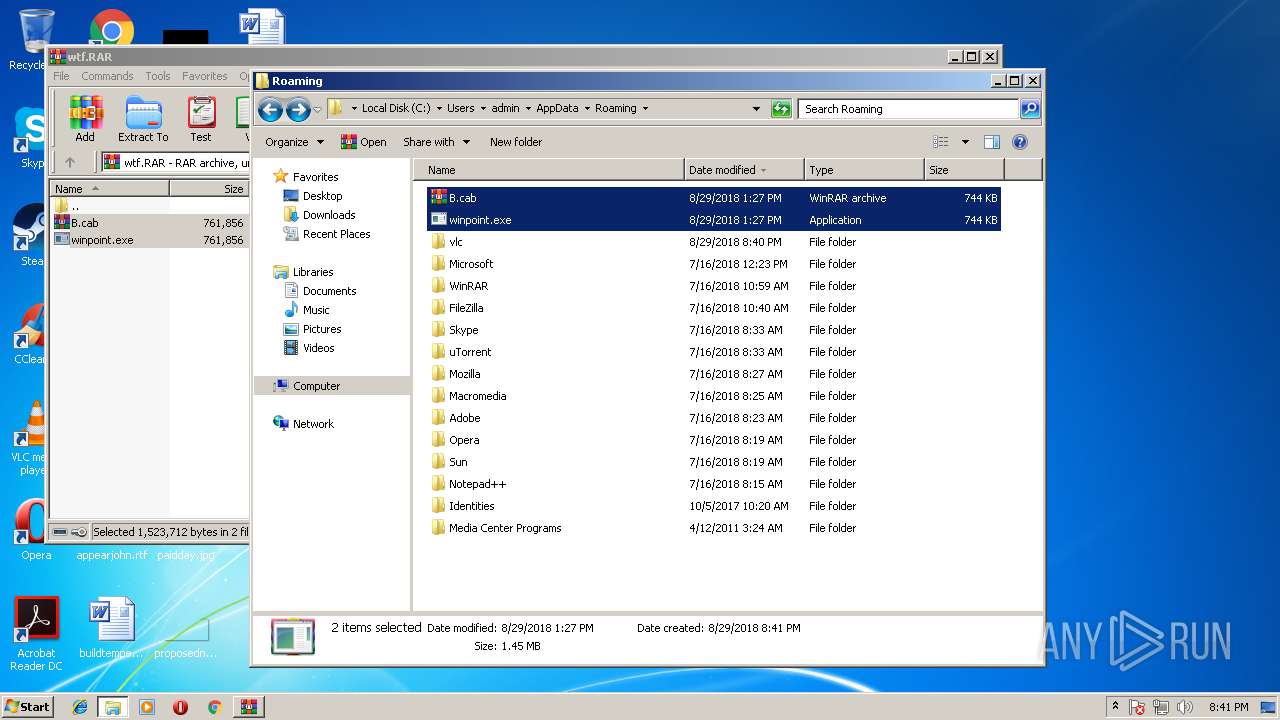
Task: Select the vlc folder icon
Action: click(x=438, y=241)
